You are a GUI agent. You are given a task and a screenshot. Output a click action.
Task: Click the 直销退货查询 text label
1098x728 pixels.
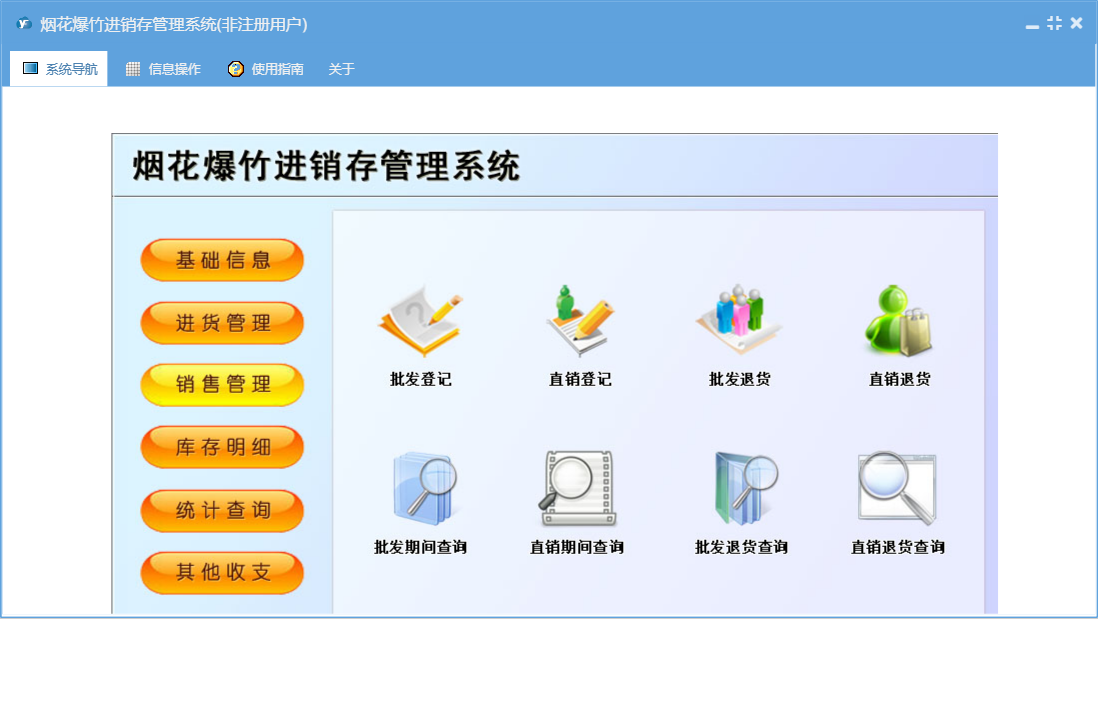tap(898, 547)
